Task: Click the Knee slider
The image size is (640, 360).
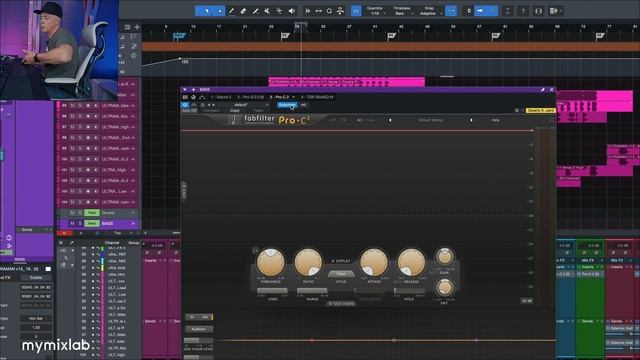Action: click(272, 291)
